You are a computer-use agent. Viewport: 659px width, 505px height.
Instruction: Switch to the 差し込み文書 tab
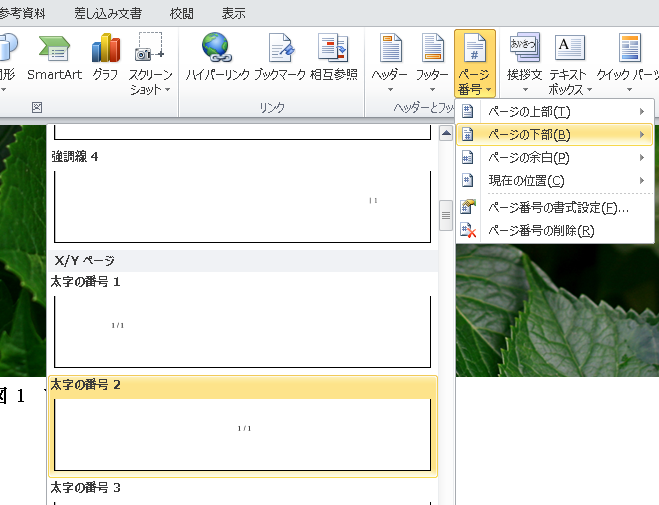[x=108, y=13]
